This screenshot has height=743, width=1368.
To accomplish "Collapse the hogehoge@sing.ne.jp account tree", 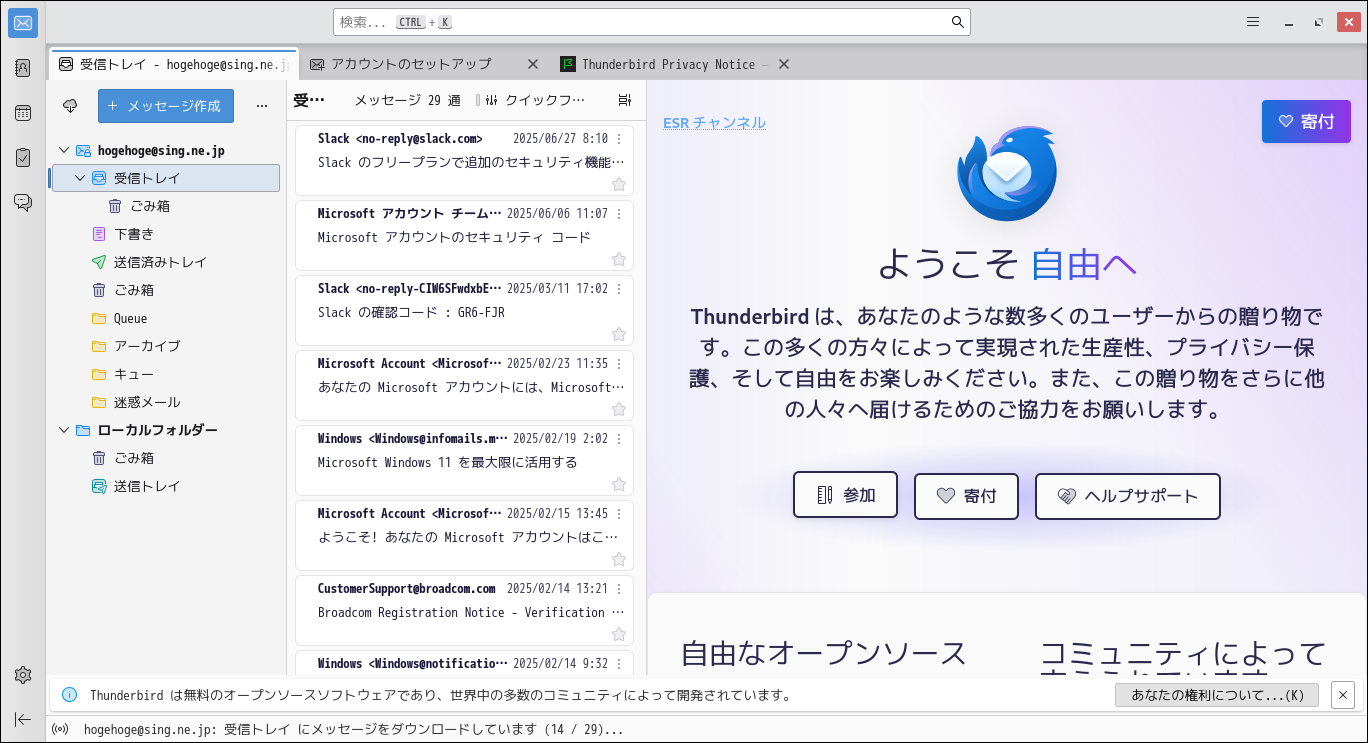I will pos(64,150).
